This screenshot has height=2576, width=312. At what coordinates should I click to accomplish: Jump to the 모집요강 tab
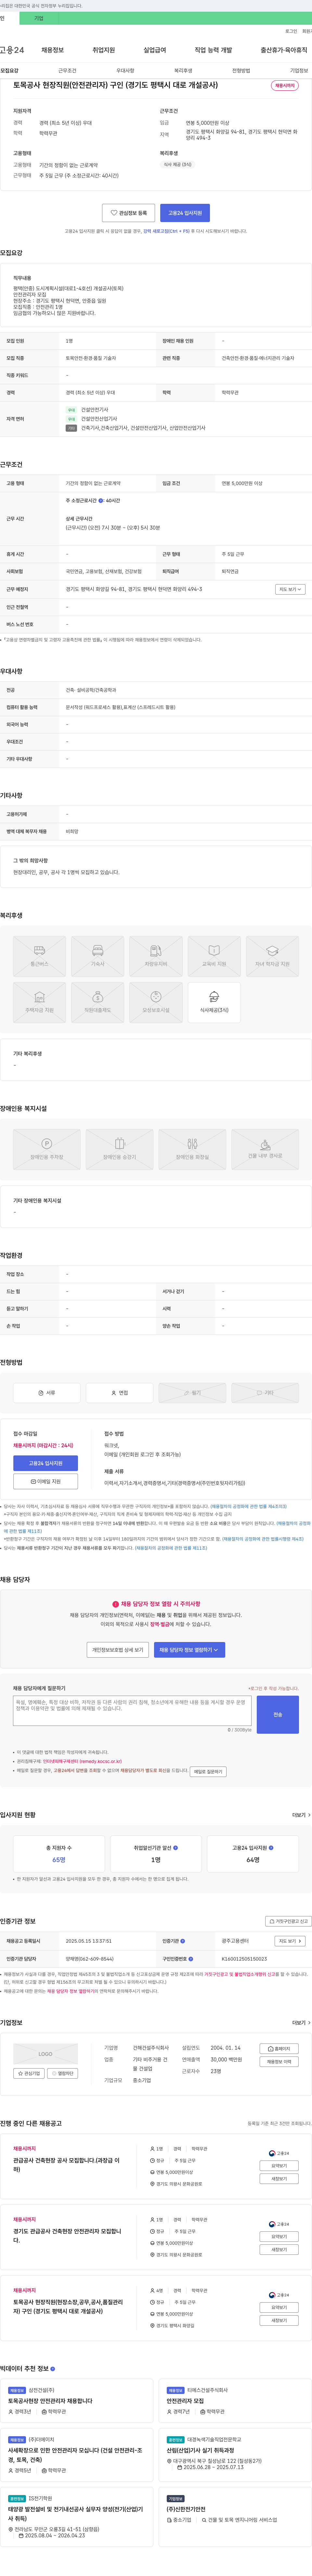(x=9, y=71)
